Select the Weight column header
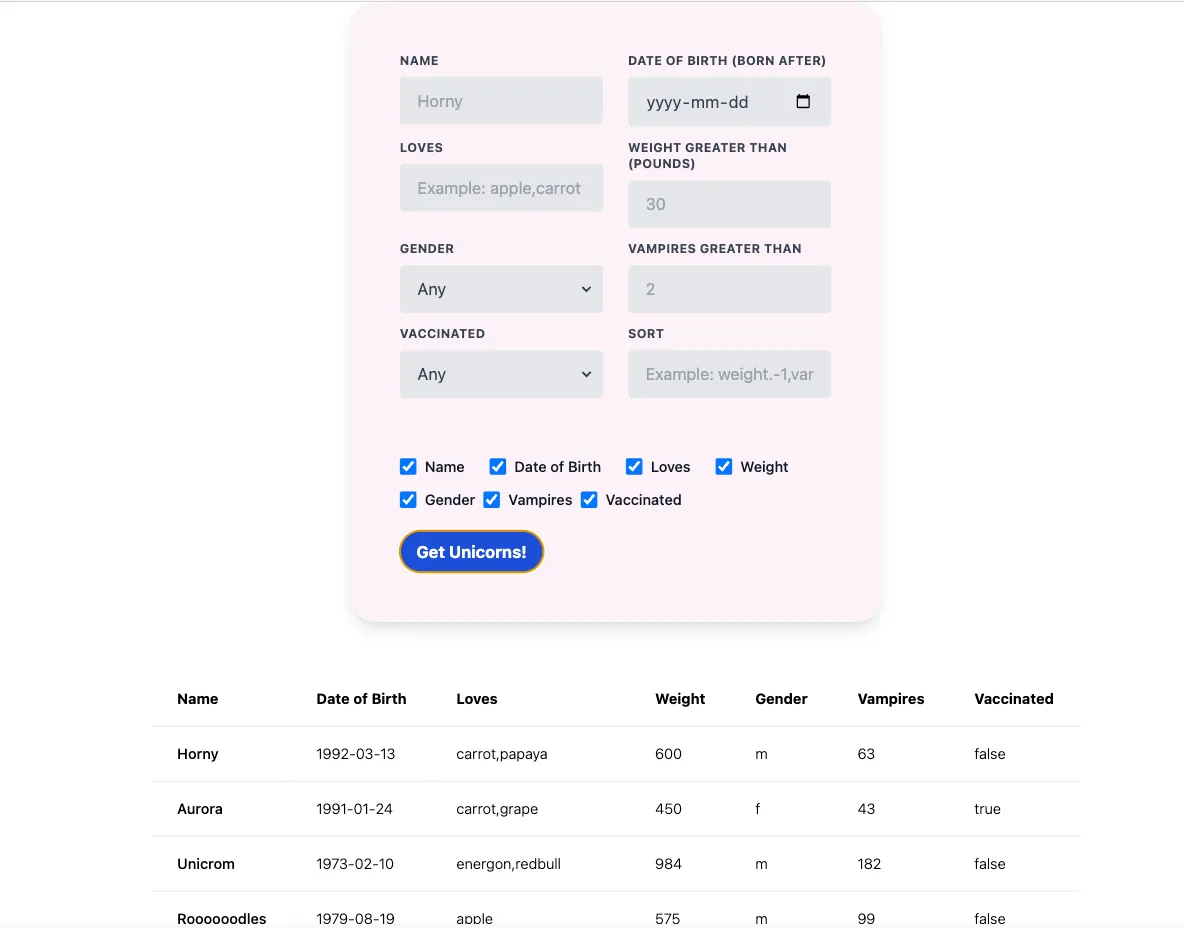 click(680, 699)
